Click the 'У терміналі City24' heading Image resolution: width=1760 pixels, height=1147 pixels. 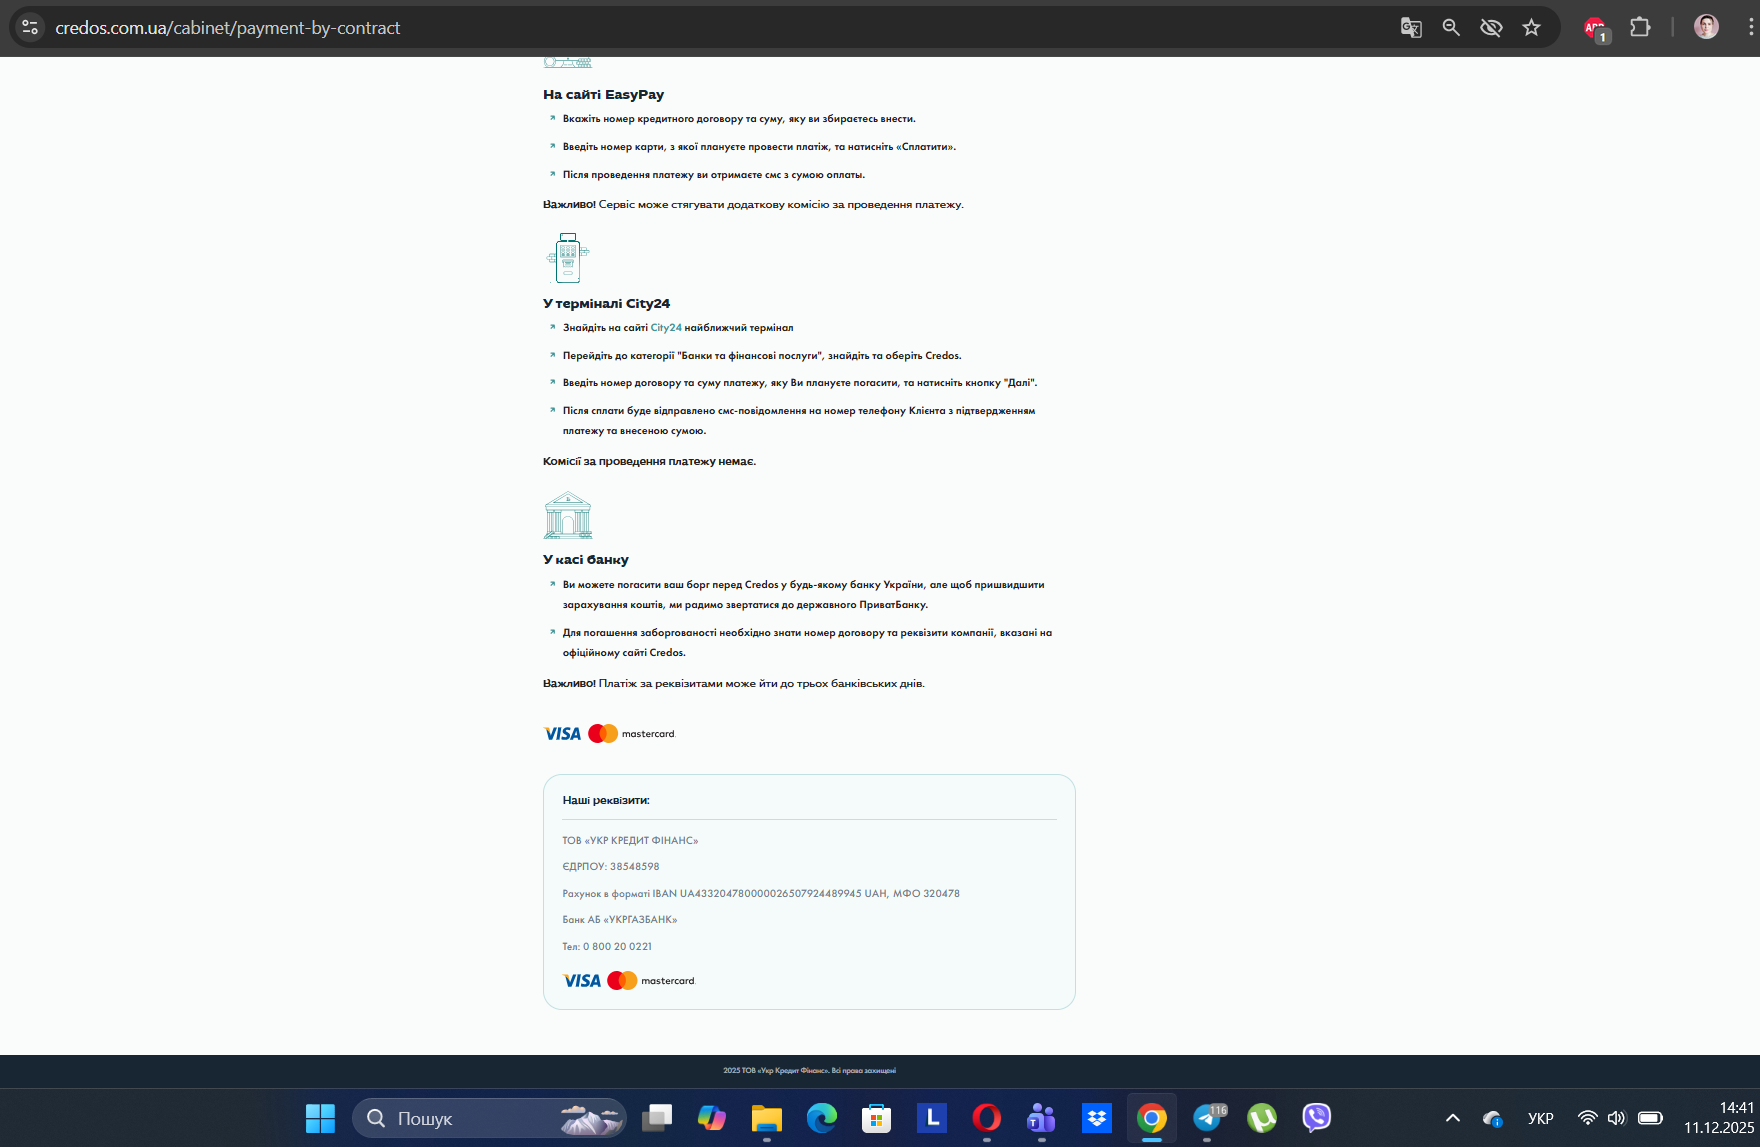(x=606, y=304)
